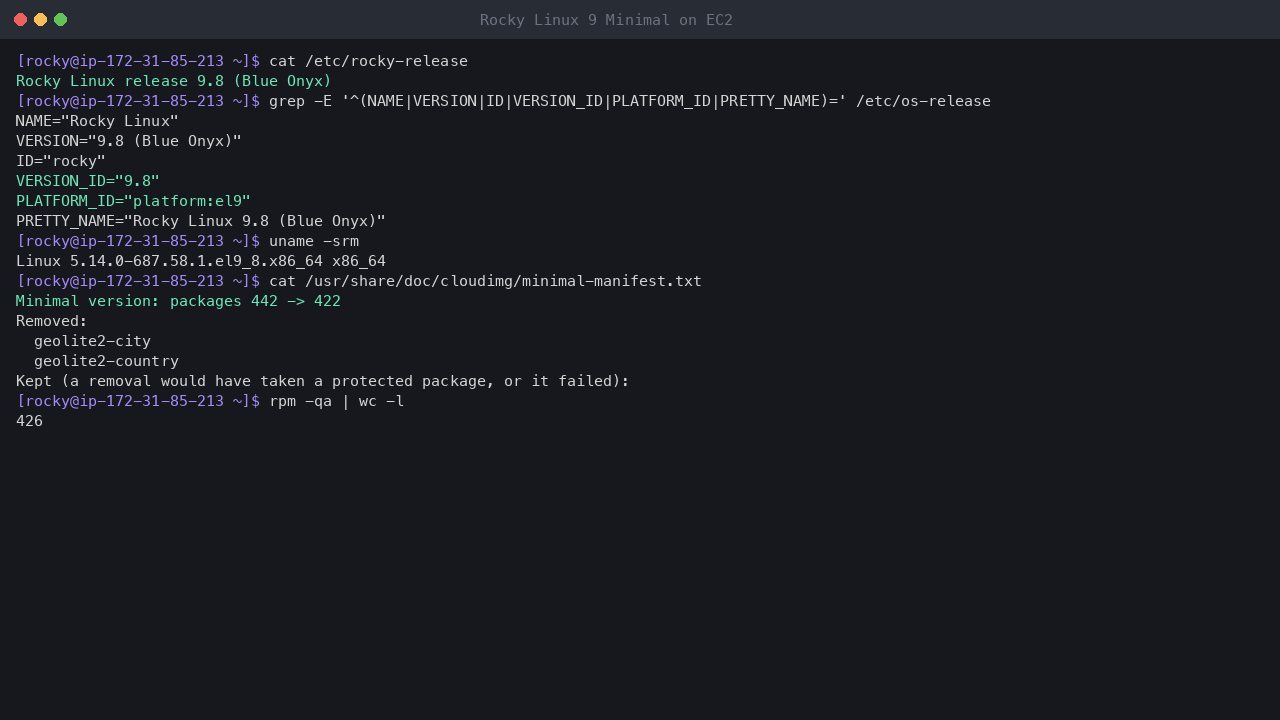Click the Linux 5.14.0-687.58.1 kernel version line

(201, 261)
